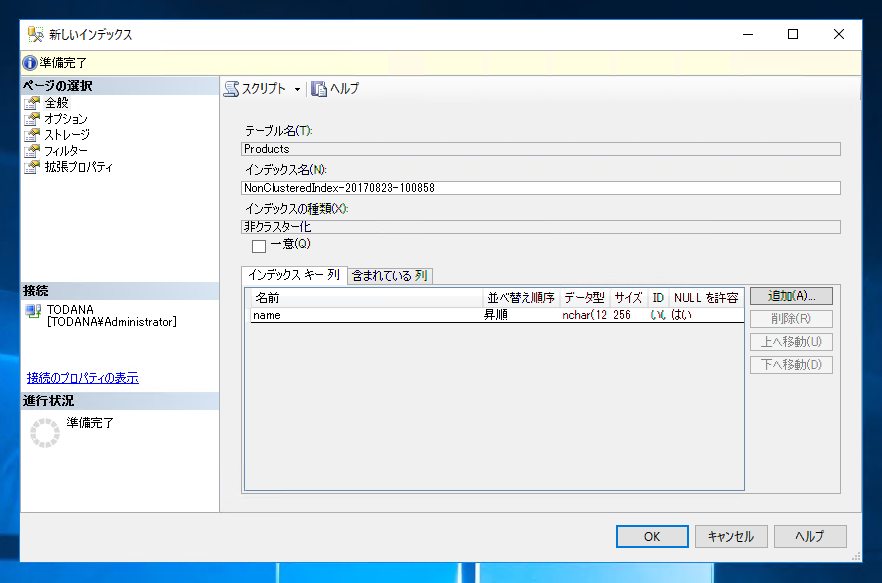Image resolution: width=882 pixels, height=583 pixels.
Task: Open 接続のプロパティの表示 link
Action: tap(83, 378)
